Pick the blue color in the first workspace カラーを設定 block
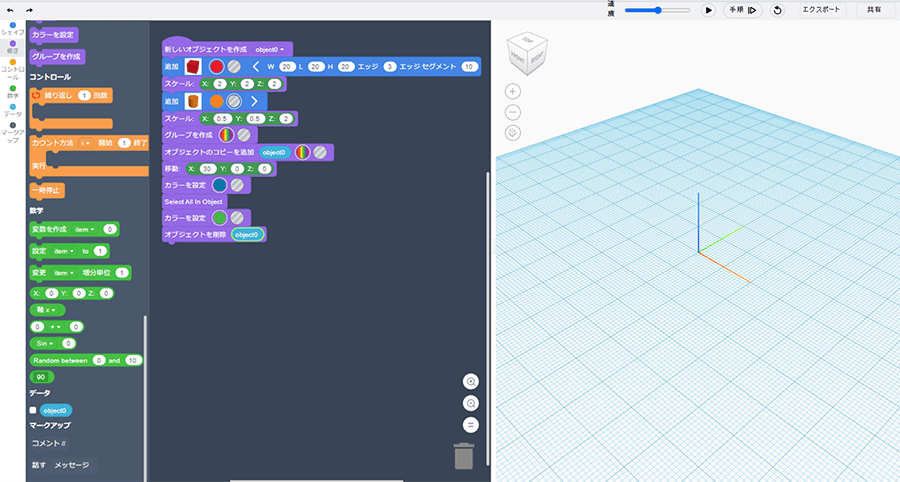Screen dimensions: 900x482 220,185
